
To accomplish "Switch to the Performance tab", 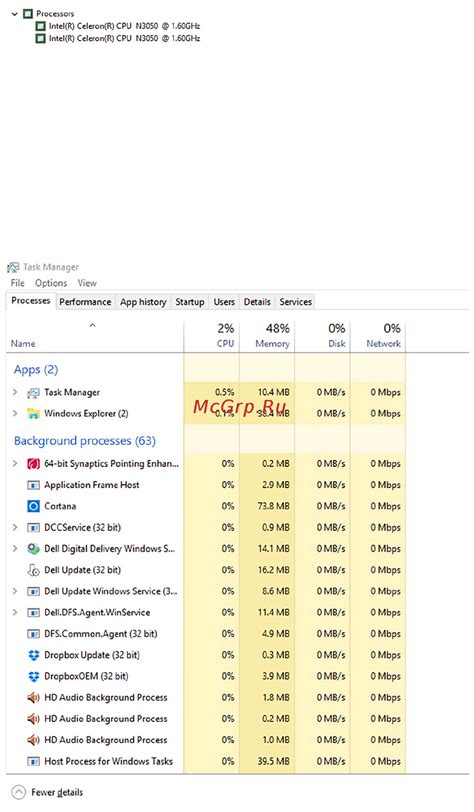I will coord(85,302).
